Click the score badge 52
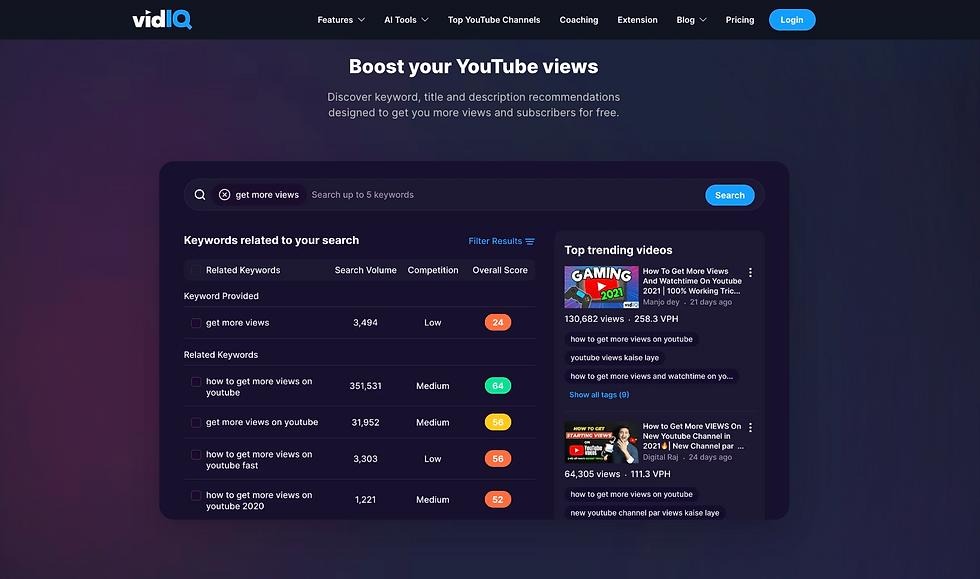Screen dimensions: 980x579 click(x=498, y=500)
